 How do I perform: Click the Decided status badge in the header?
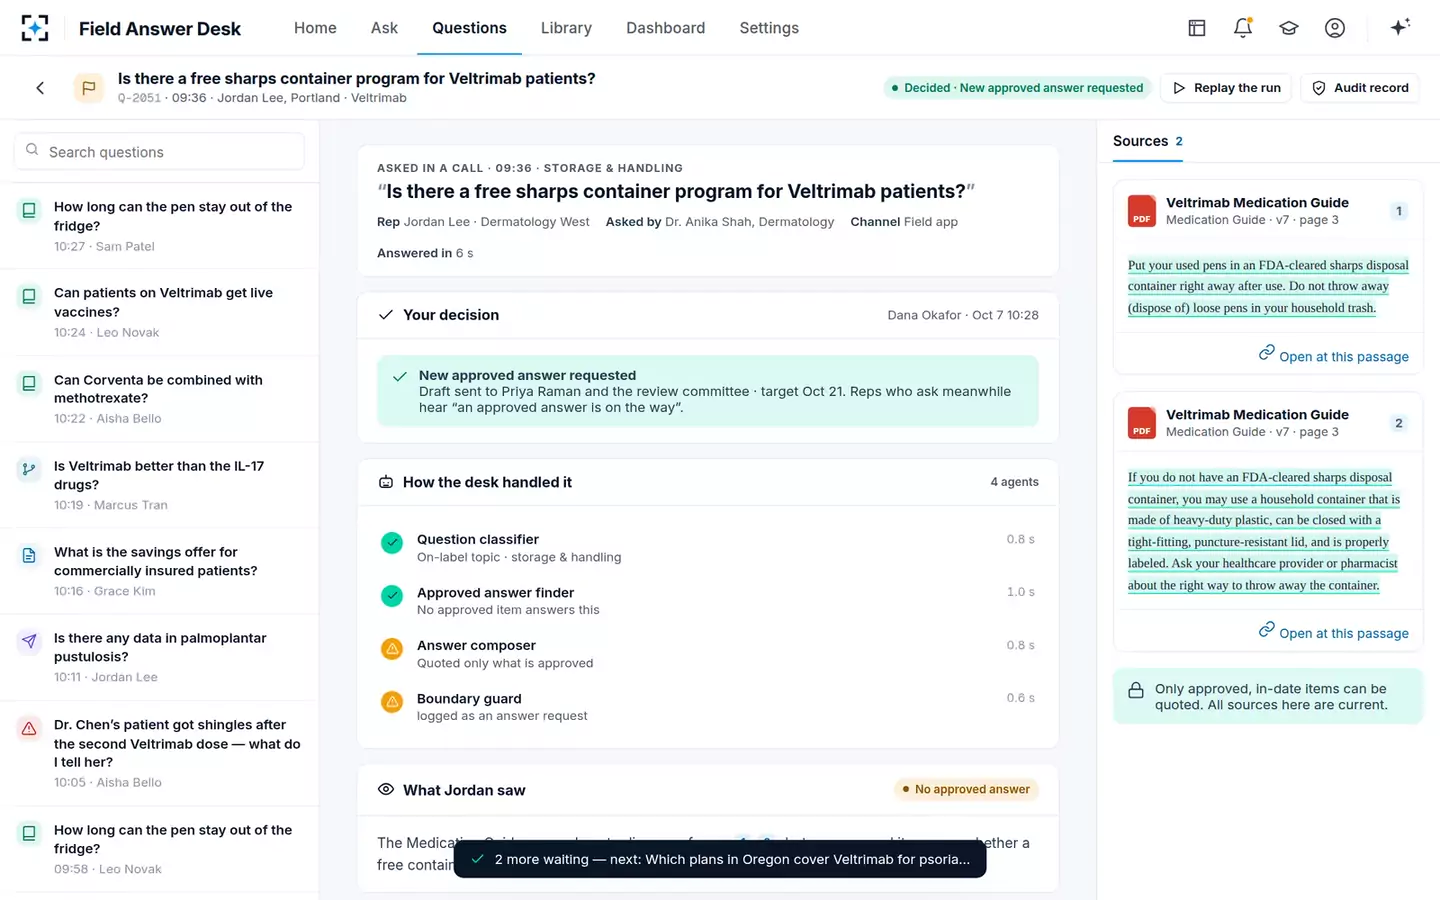pyautogui.click(x=1018, y=88)
